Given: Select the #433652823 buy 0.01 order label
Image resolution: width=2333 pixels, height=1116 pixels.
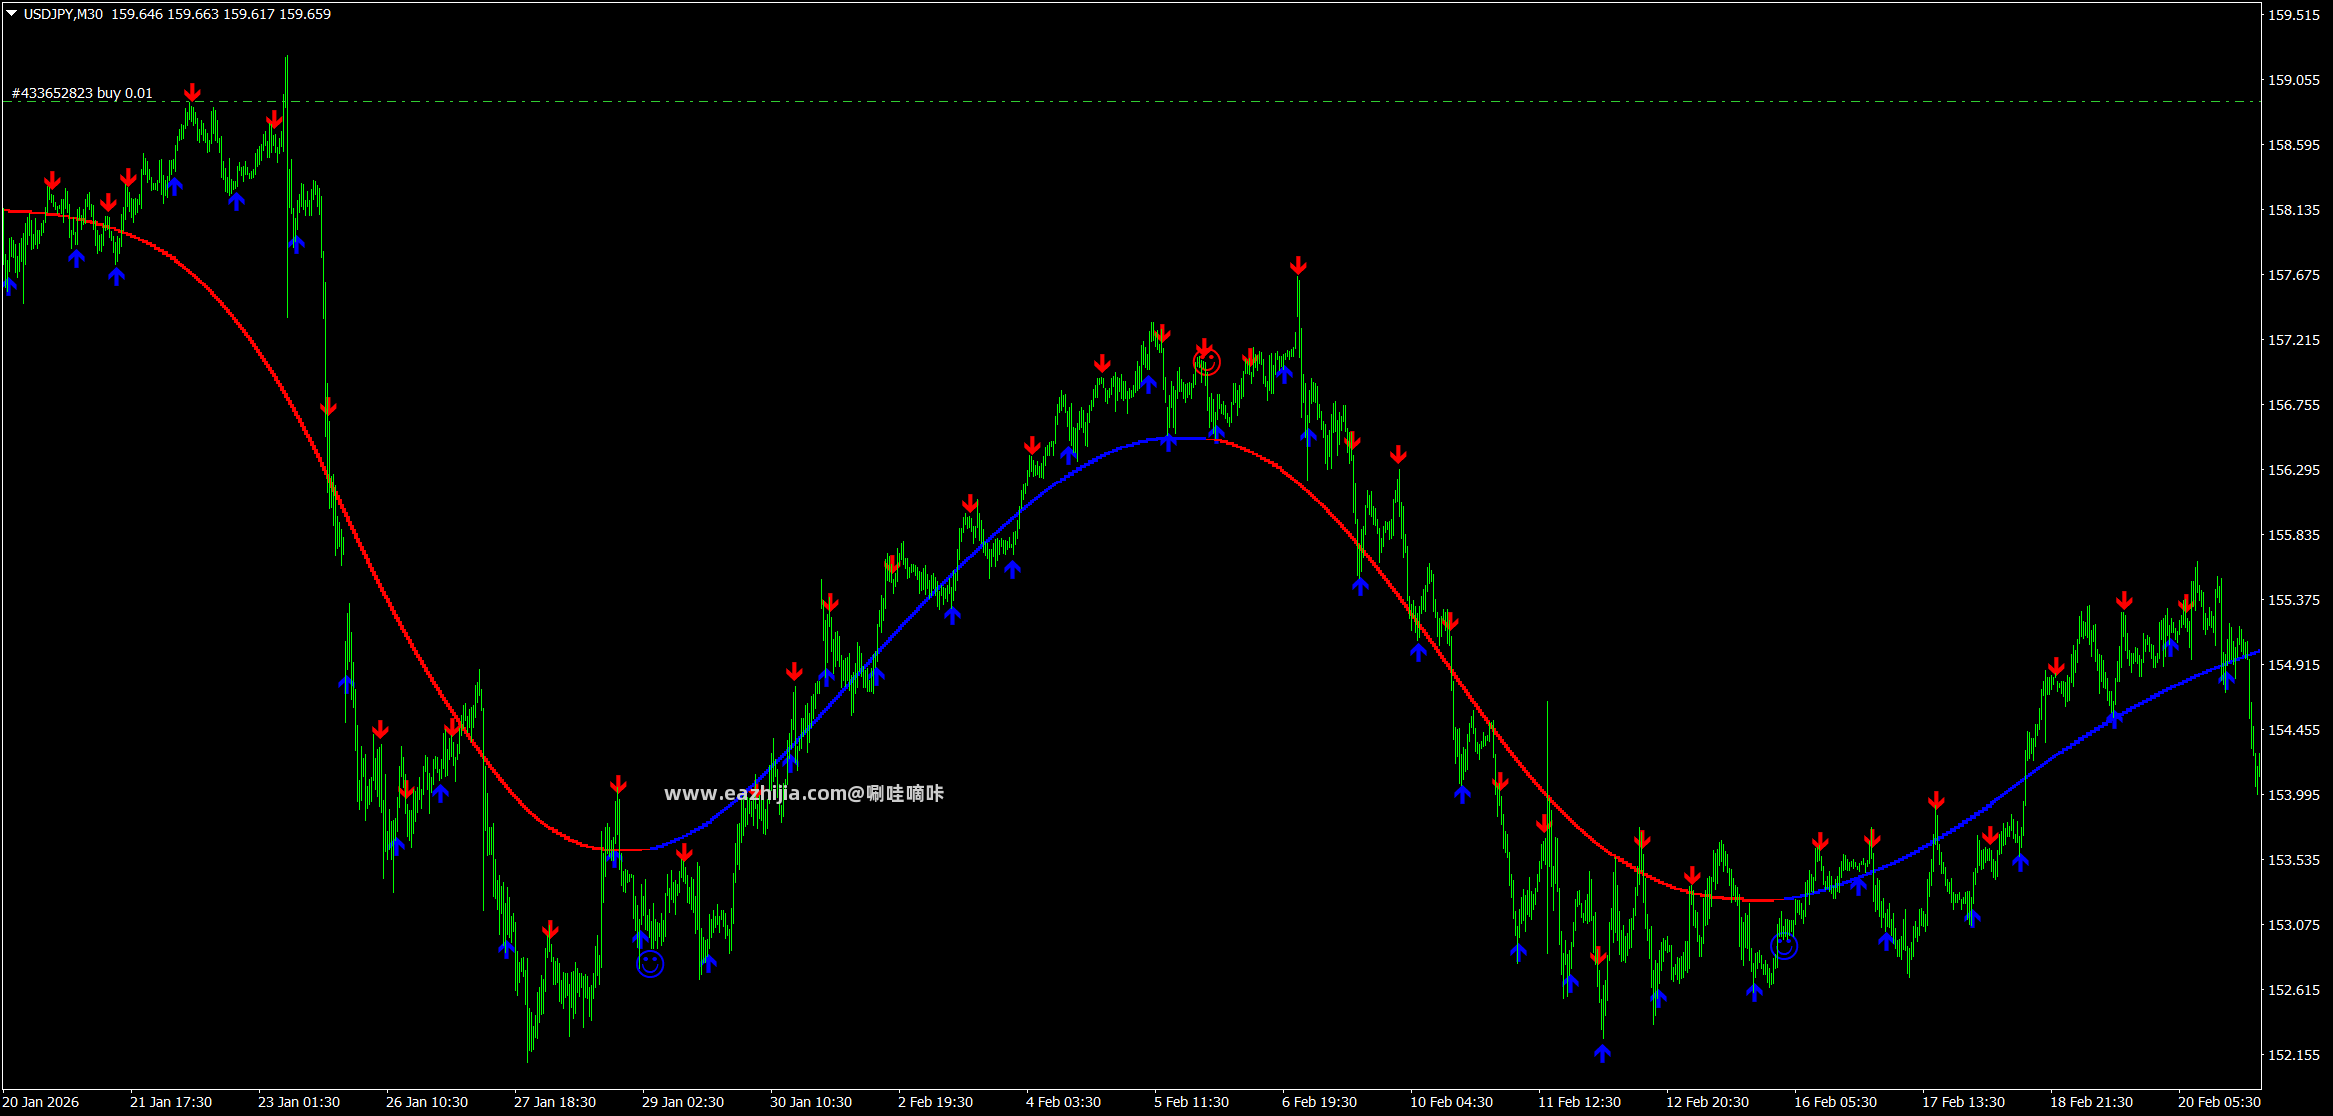Looking at the screenshot, I should click(82, 93).
